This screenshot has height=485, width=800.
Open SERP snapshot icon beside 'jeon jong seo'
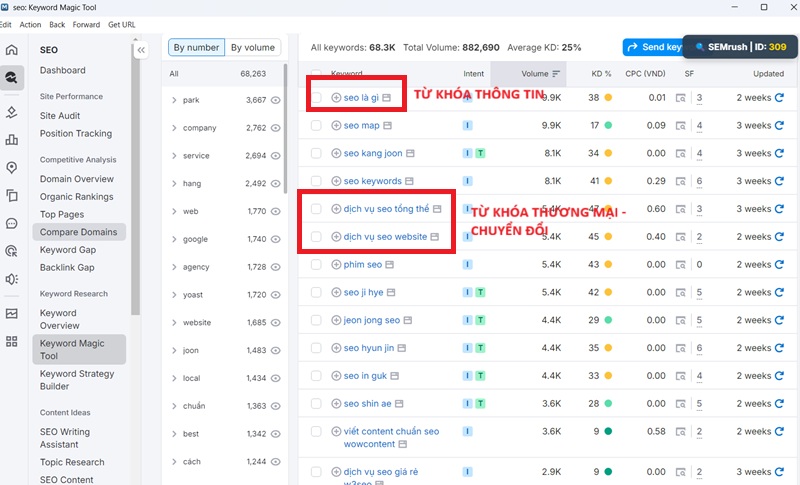pos(408,320)
